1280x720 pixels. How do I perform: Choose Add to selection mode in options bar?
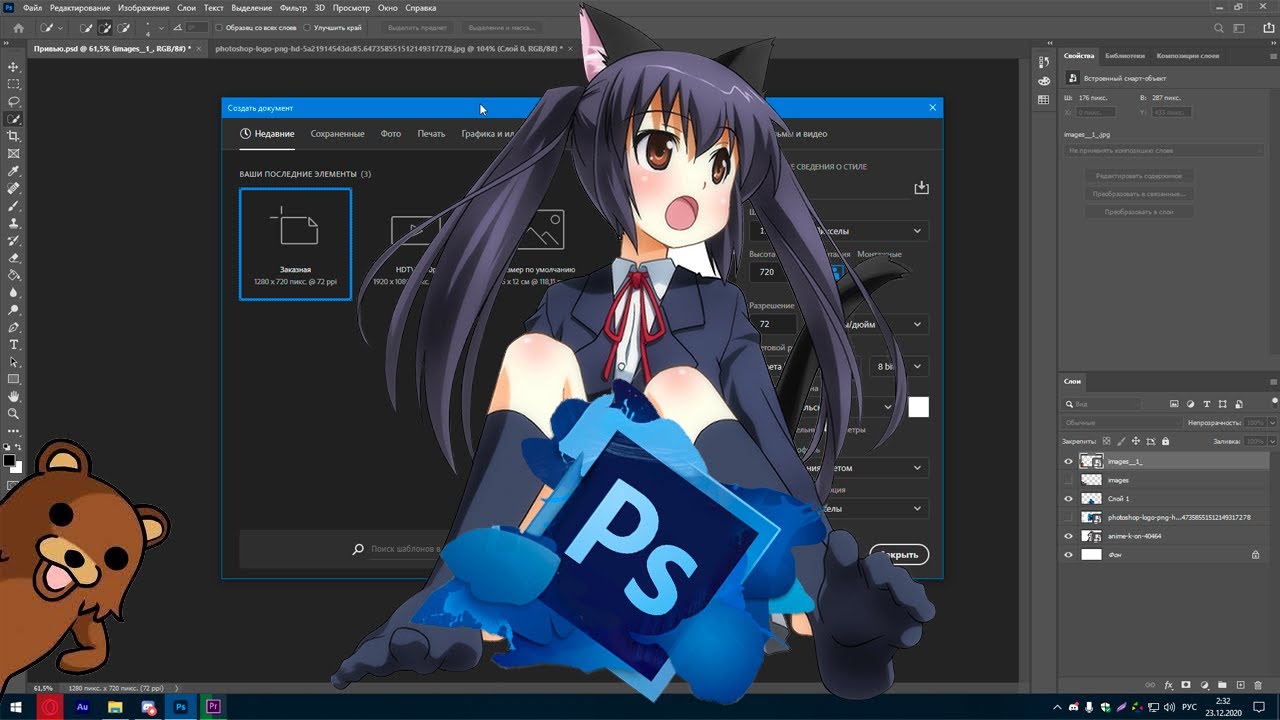pyautogui.click(x=105, y=28)
